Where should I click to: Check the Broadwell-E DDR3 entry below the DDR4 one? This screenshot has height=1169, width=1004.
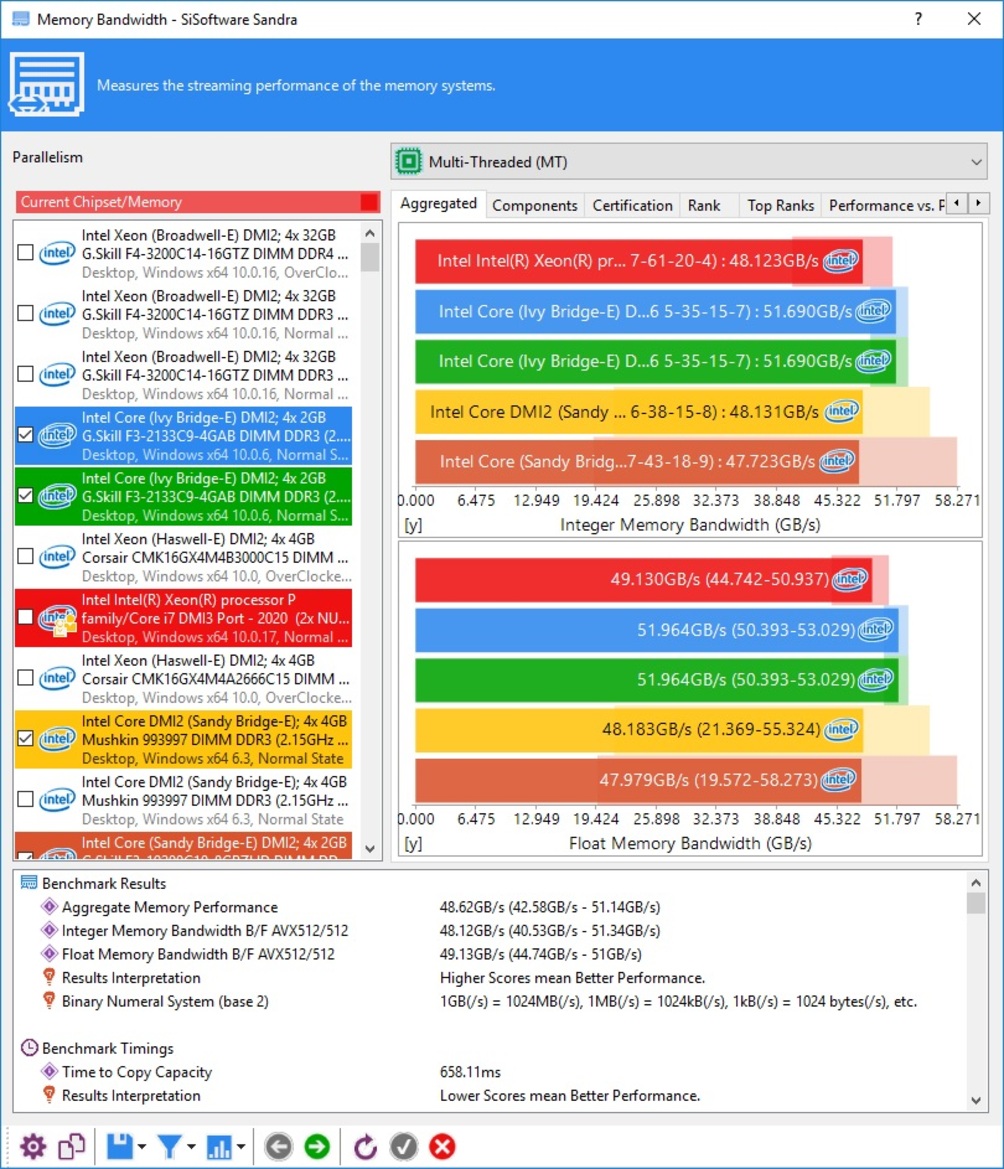click(25, 313)
